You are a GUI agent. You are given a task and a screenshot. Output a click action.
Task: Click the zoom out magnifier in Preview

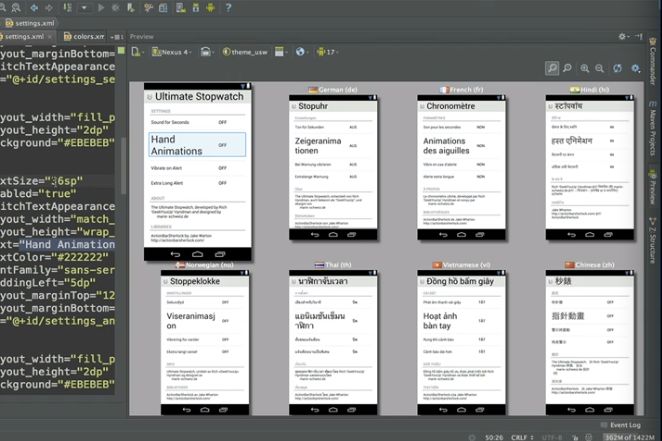[x=600, y=68]
